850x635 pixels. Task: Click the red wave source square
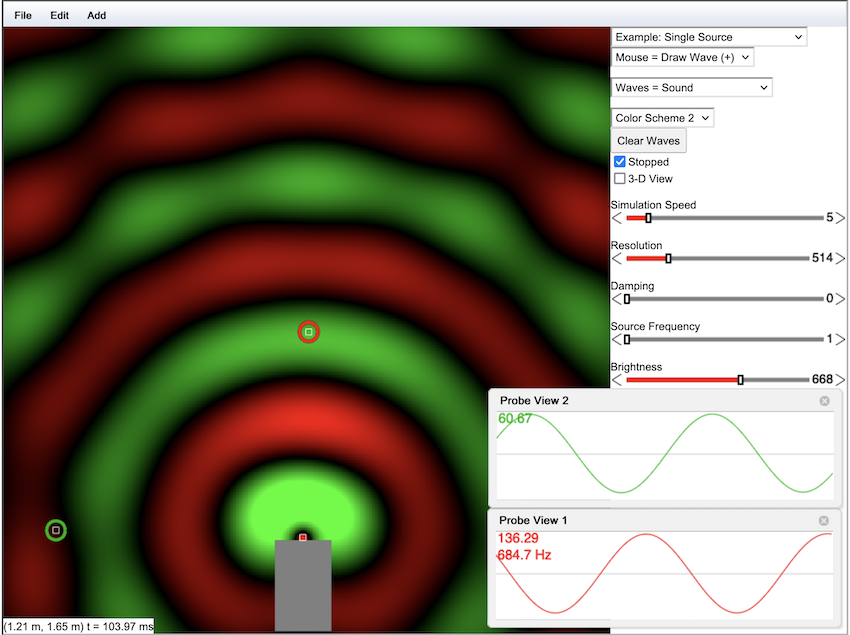click(x=303, y=537)
